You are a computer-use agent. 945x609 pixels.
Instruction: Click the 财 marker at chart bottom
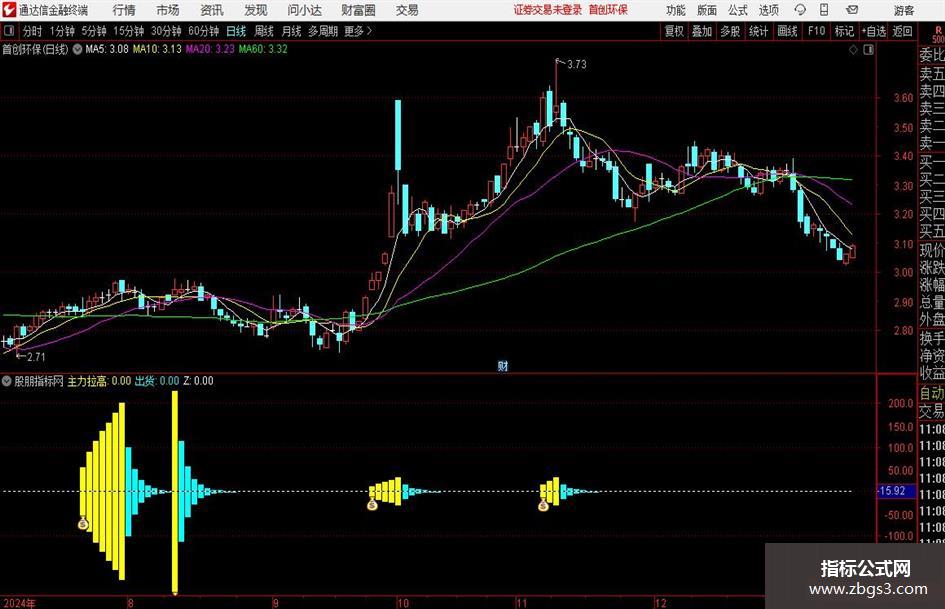[503, 365]
